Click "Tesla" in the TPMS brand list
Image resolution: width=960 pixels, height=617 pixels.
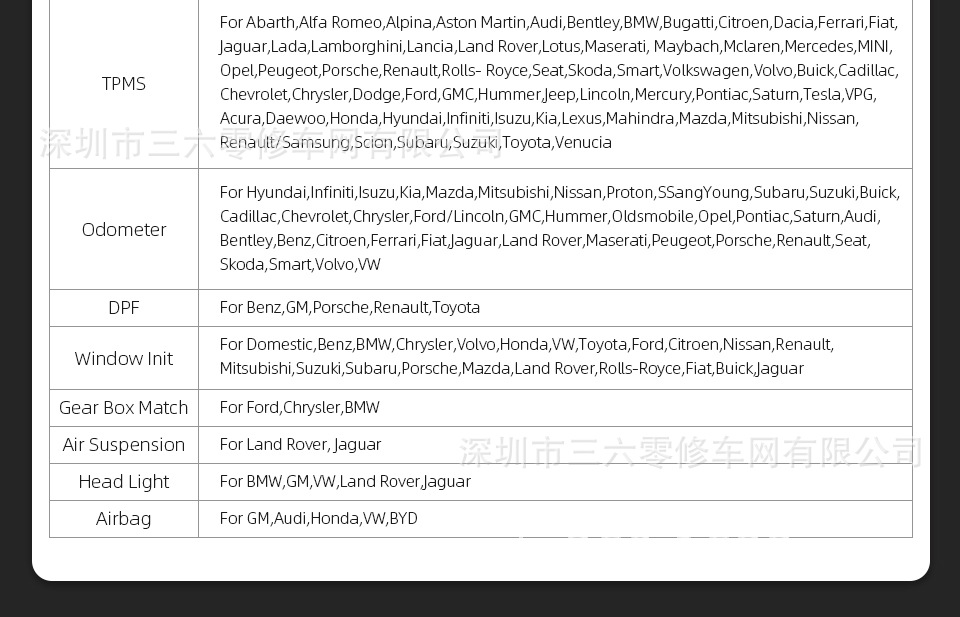822,95
